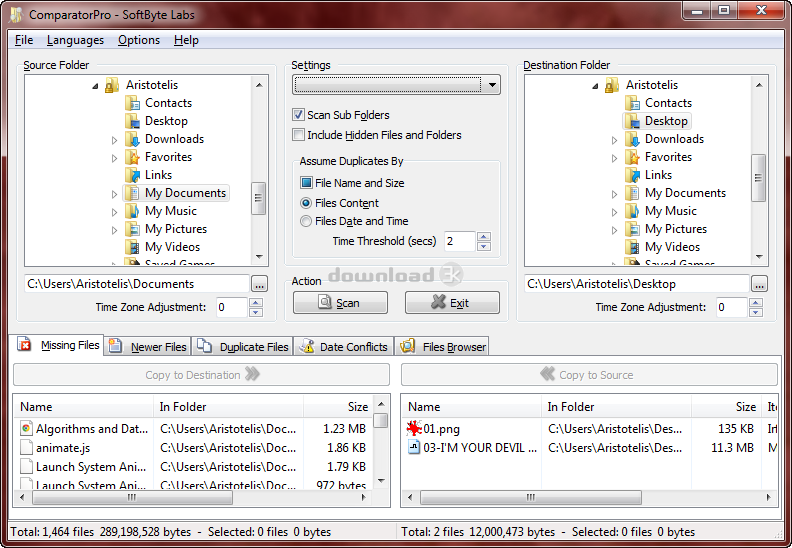
Task: Click the Favorites folder icon in Destination tree
Action: click(x=632, y=157)
